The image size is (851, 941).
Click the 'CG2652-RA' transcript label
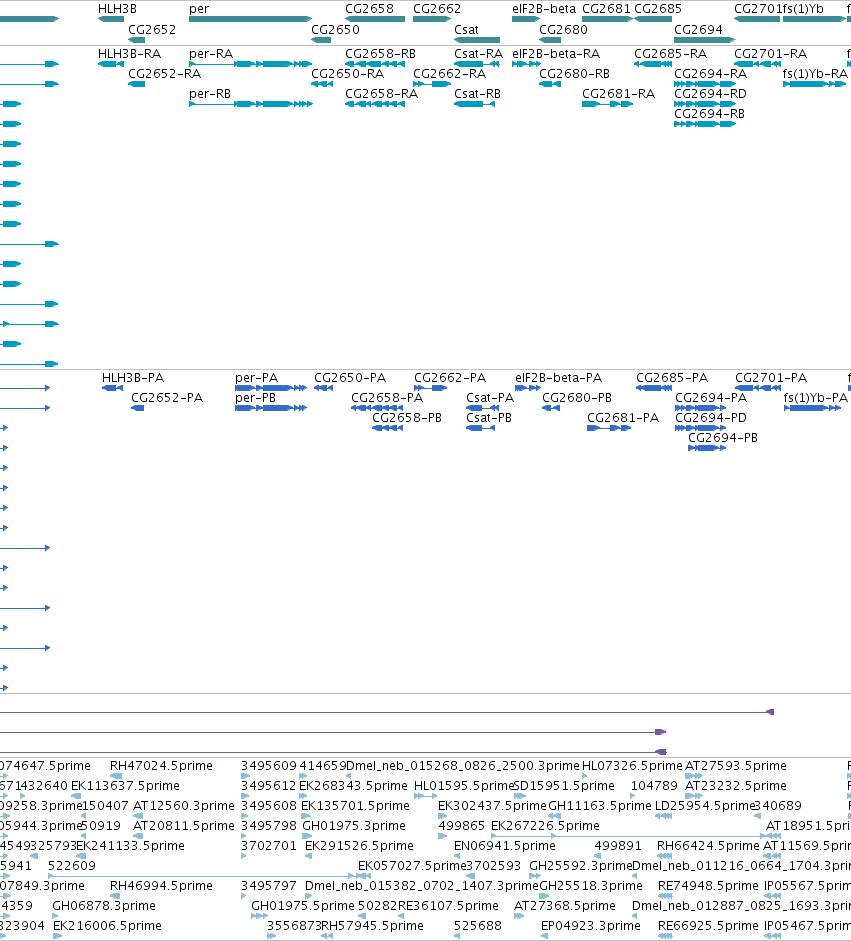pos(164,73)
